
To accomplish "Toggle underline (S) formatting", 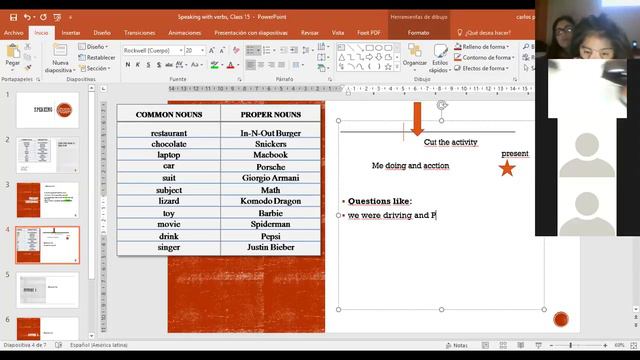I will [x=148, y=65].
